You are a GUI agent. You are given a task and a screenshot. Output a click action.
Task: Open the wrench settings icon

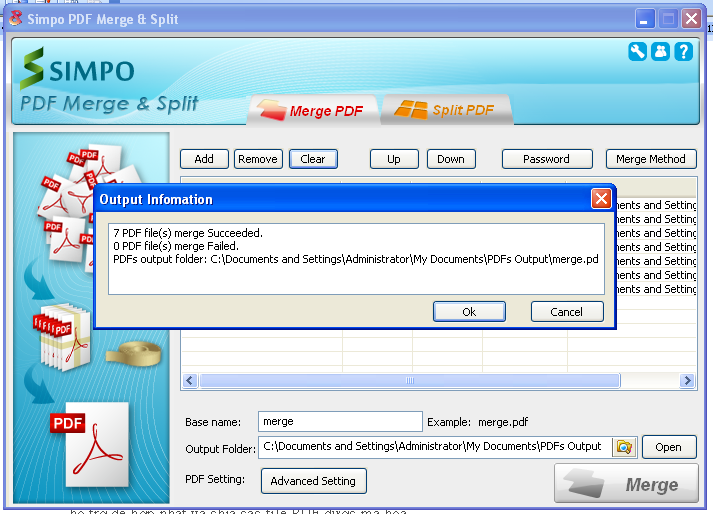[x=638, y=51]
